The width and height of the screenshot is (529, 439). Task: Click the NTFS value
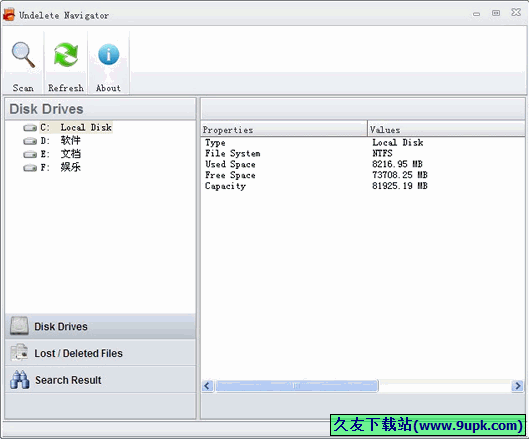pos(382,153)
